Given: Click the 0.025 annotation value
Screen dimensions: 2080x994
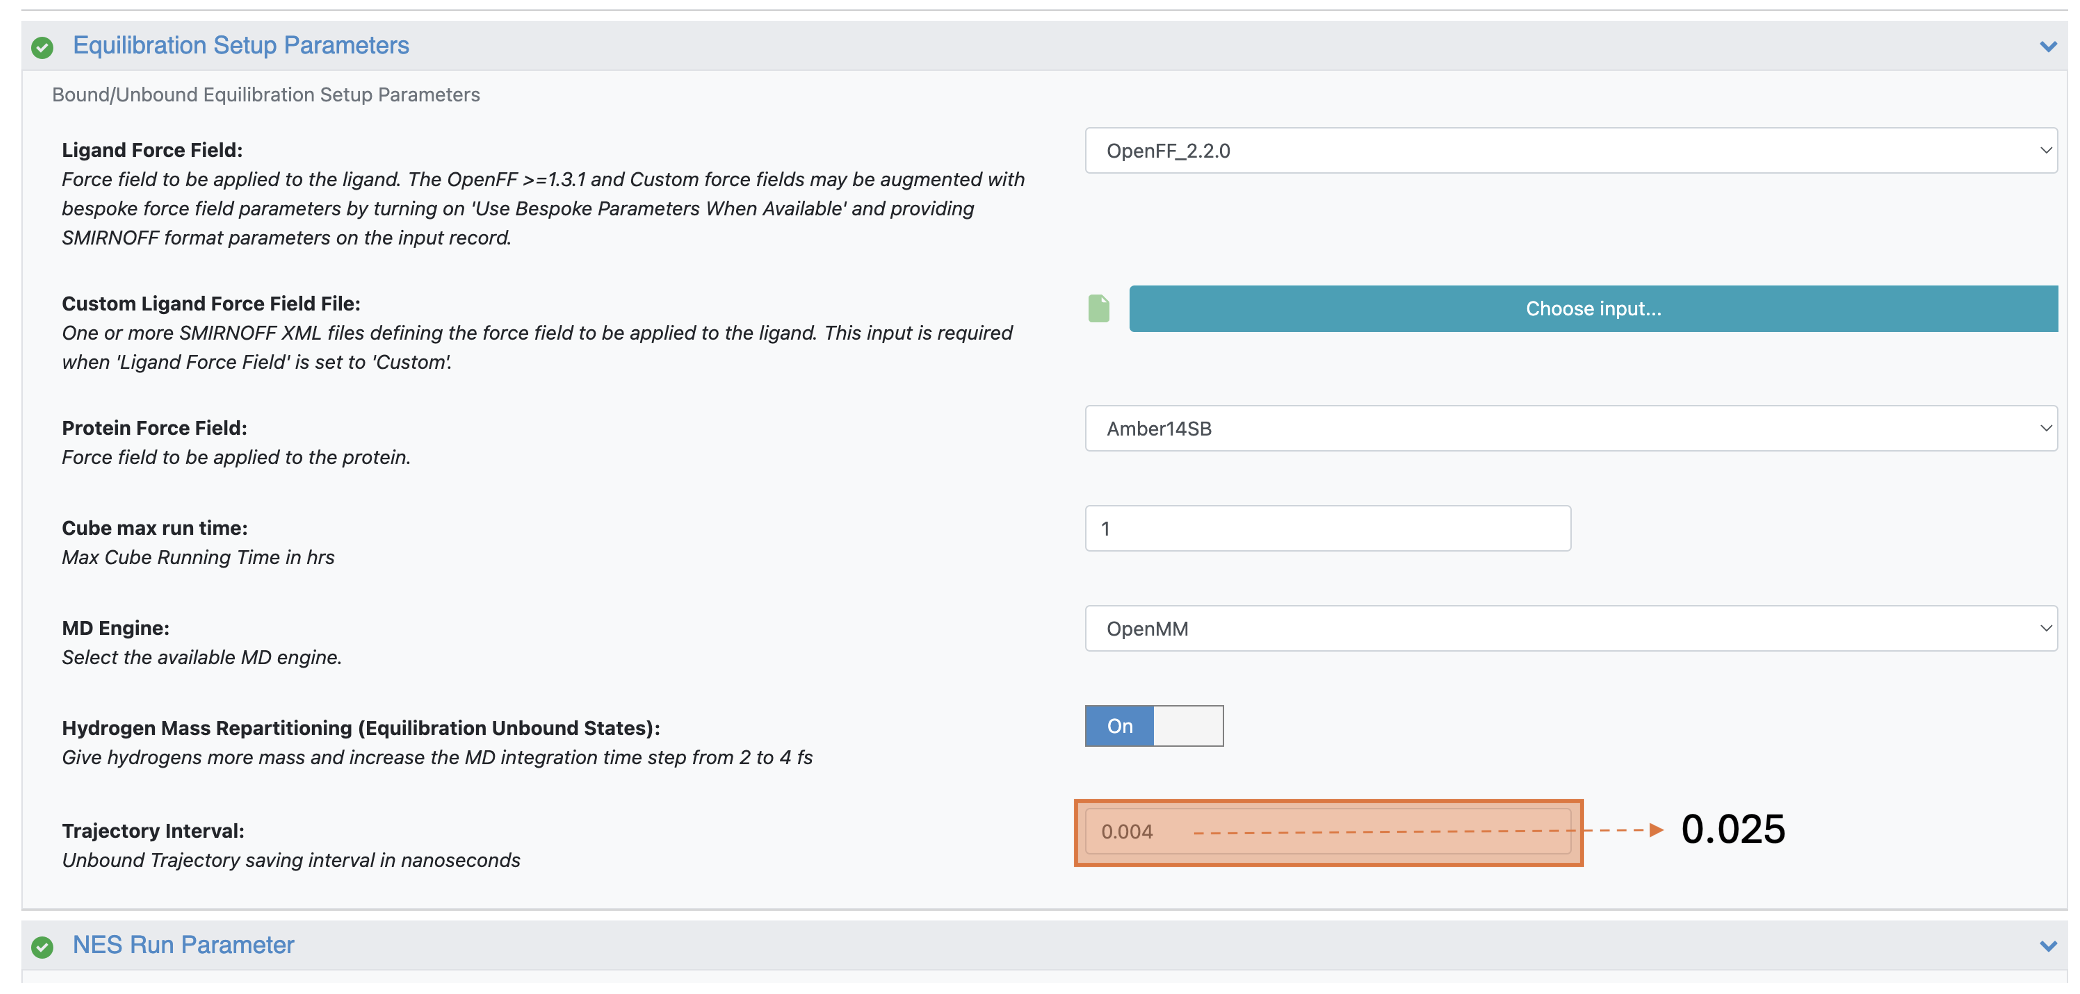Looking at the screenshot, I should [x=1732, y=830].
